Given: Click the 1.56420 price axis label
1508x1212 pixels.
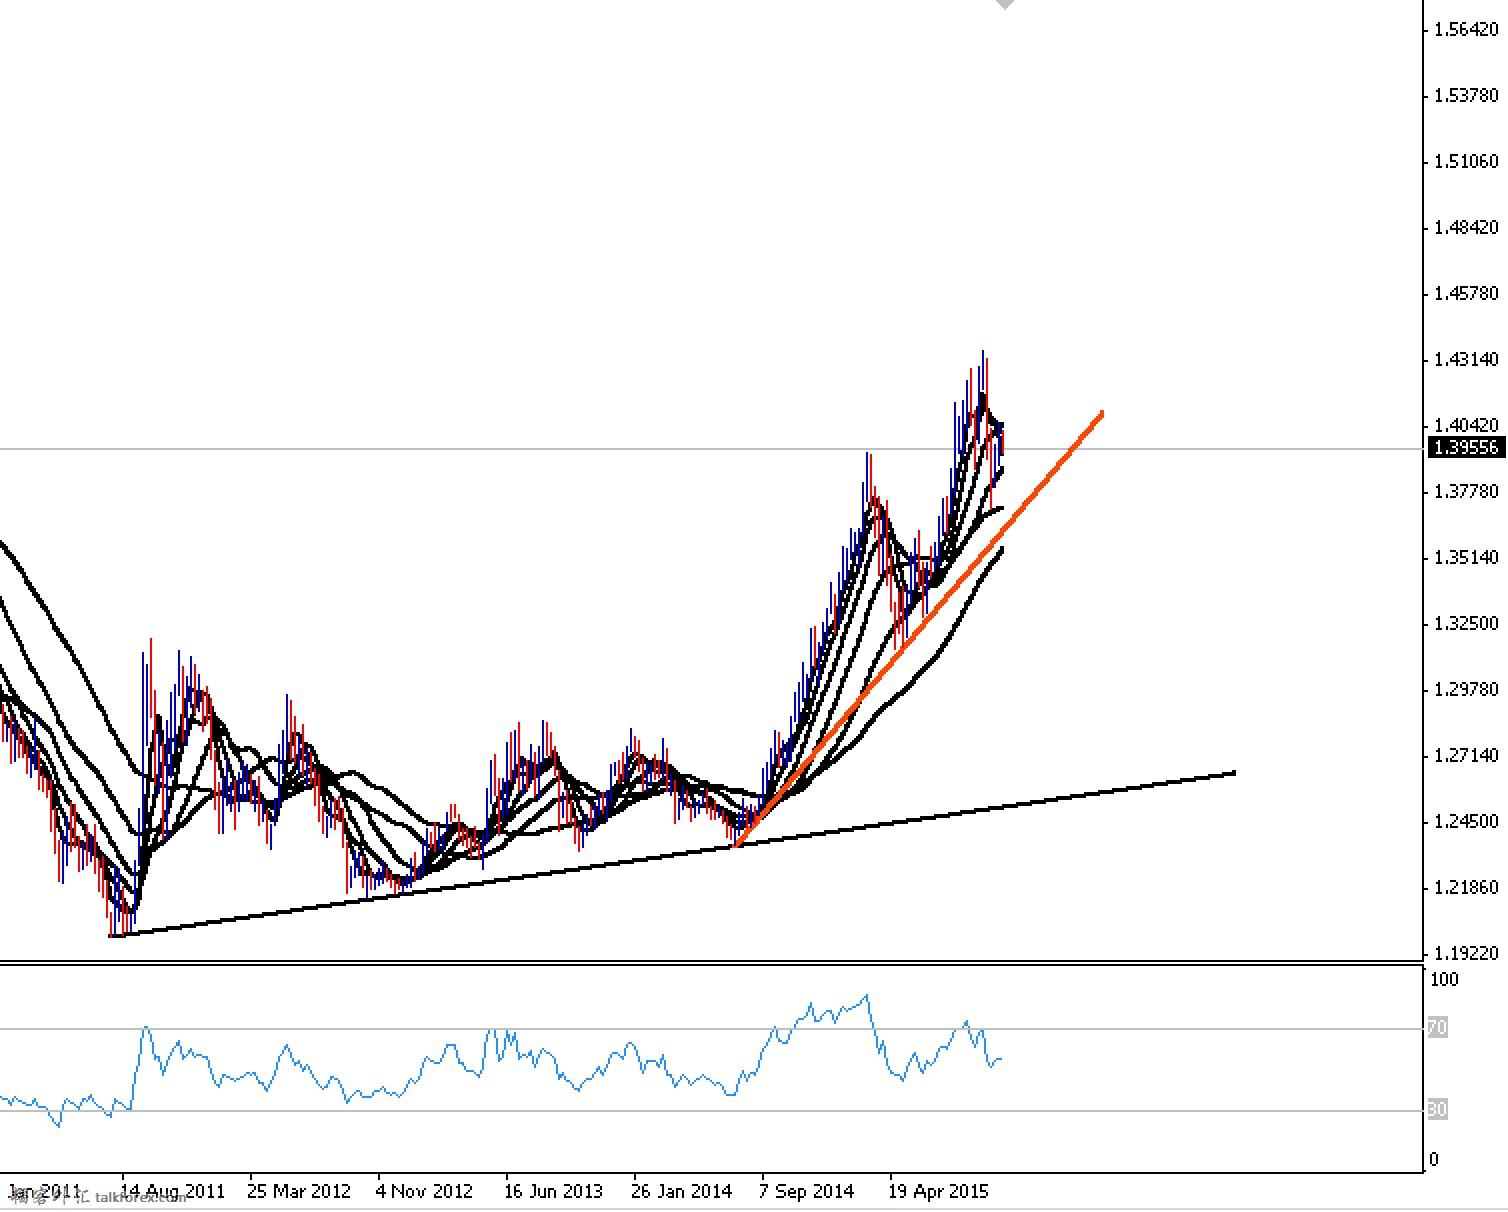Looking at the screenshot, I should coord(1466,29).
